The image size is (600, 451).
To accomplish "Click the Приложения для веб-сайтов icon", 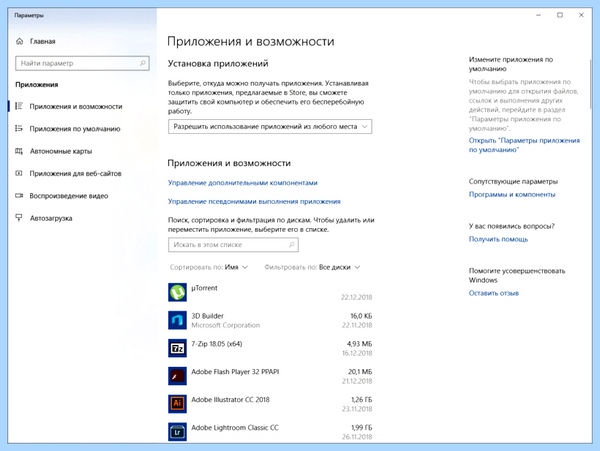I will click(19, 173).
